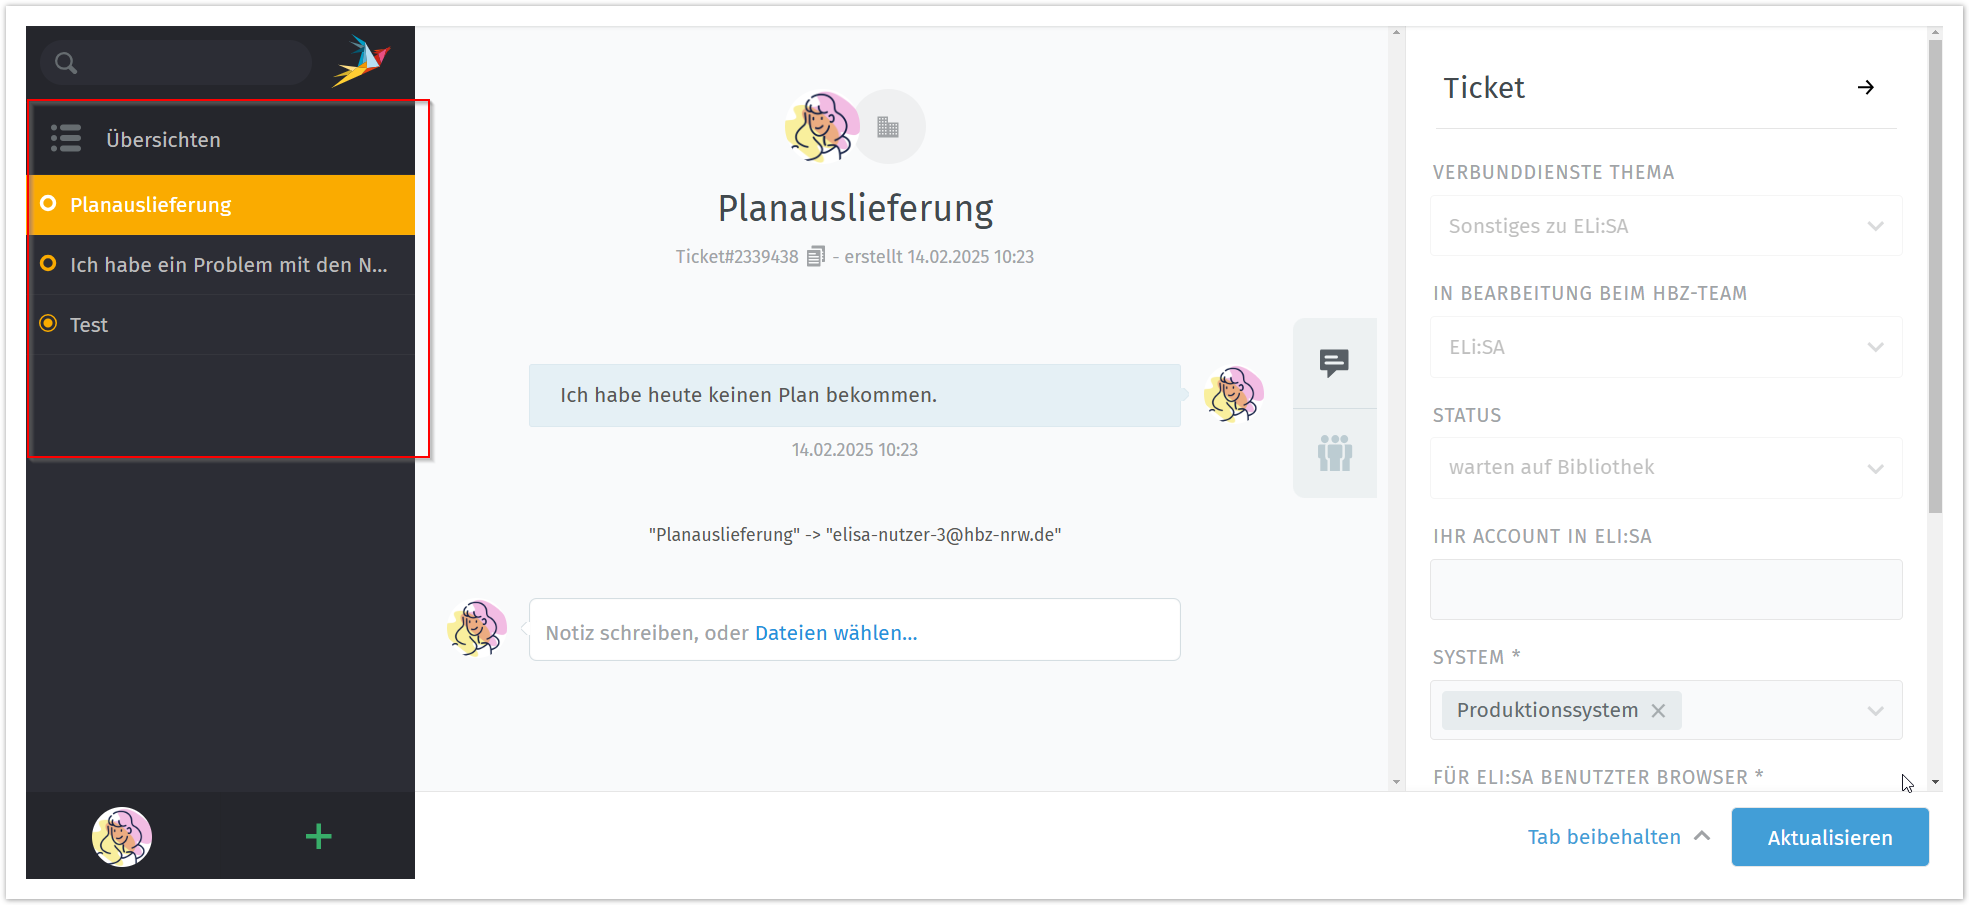The height and width of the screenshot is (905, 1969).
Task: Click the green plus icon
Action: coord(318,837)
